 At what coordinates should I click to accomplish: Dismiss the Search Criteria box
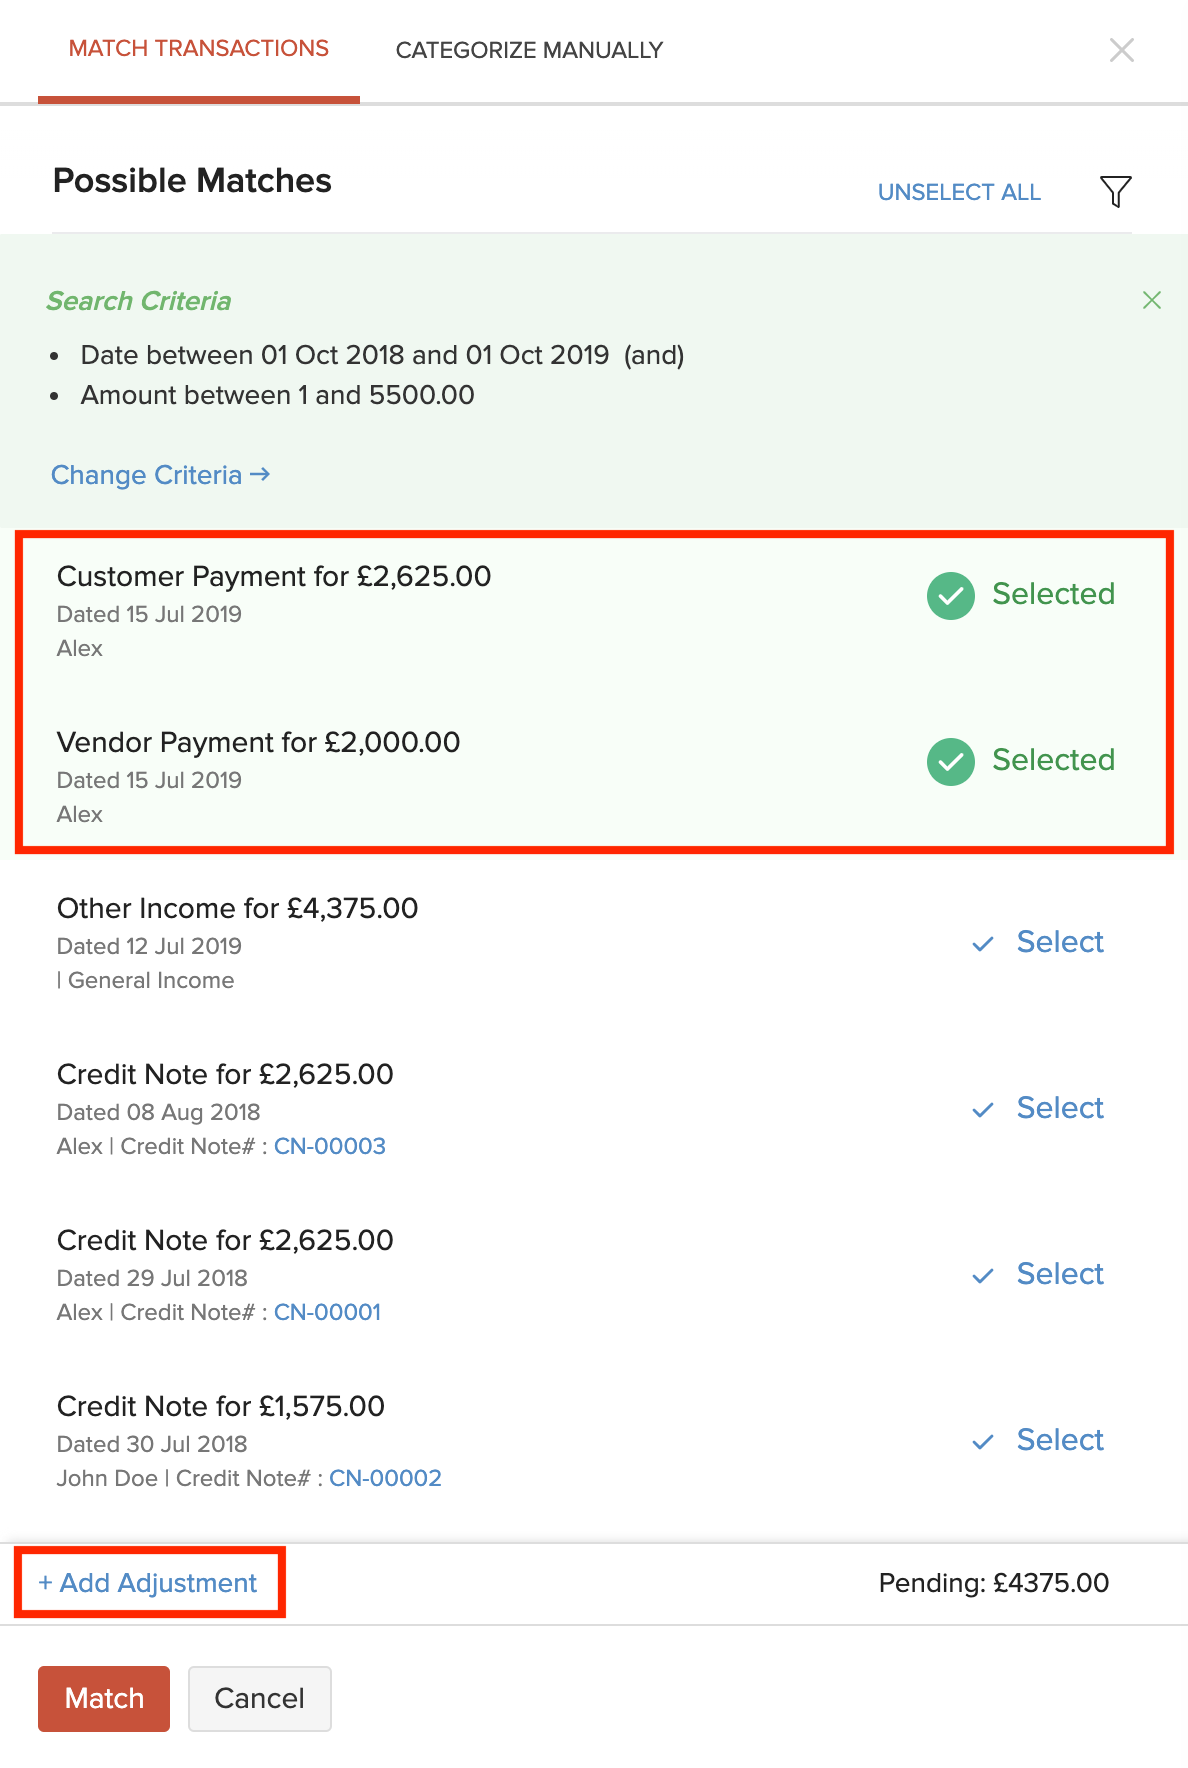pyautogui.click(x=1151, y=300)
